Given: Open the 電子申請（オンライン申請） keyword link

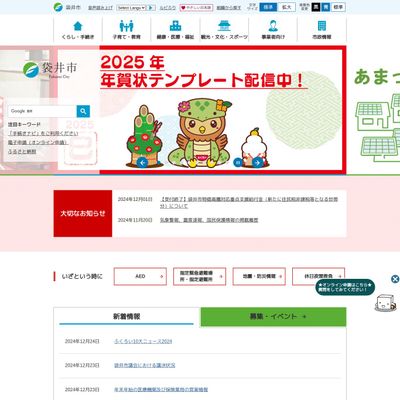Looking at the screenshot, I should click(38, 142).
